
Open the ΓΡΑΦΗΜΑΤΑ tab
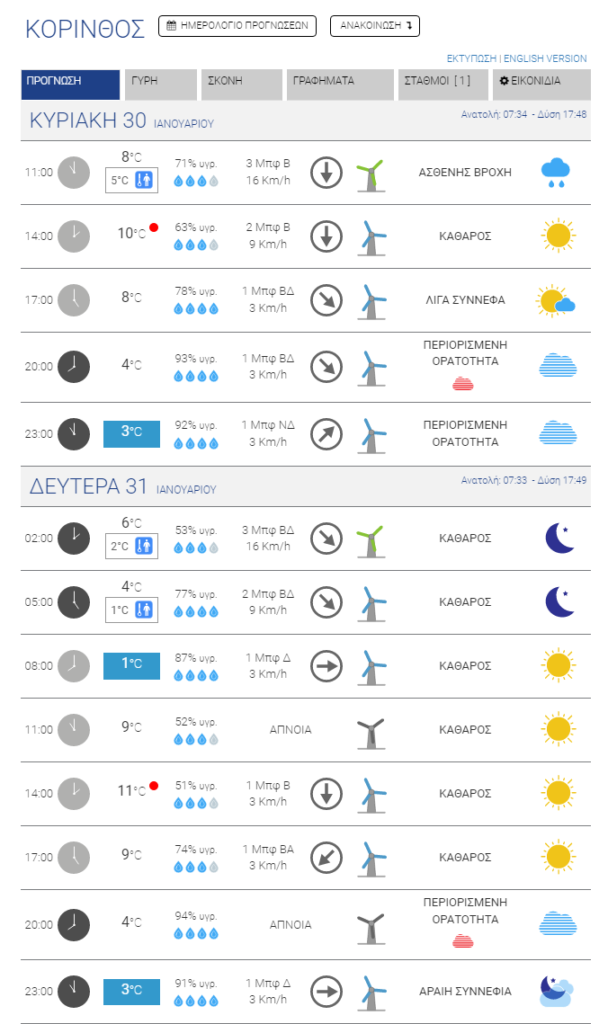coord(340,84)
